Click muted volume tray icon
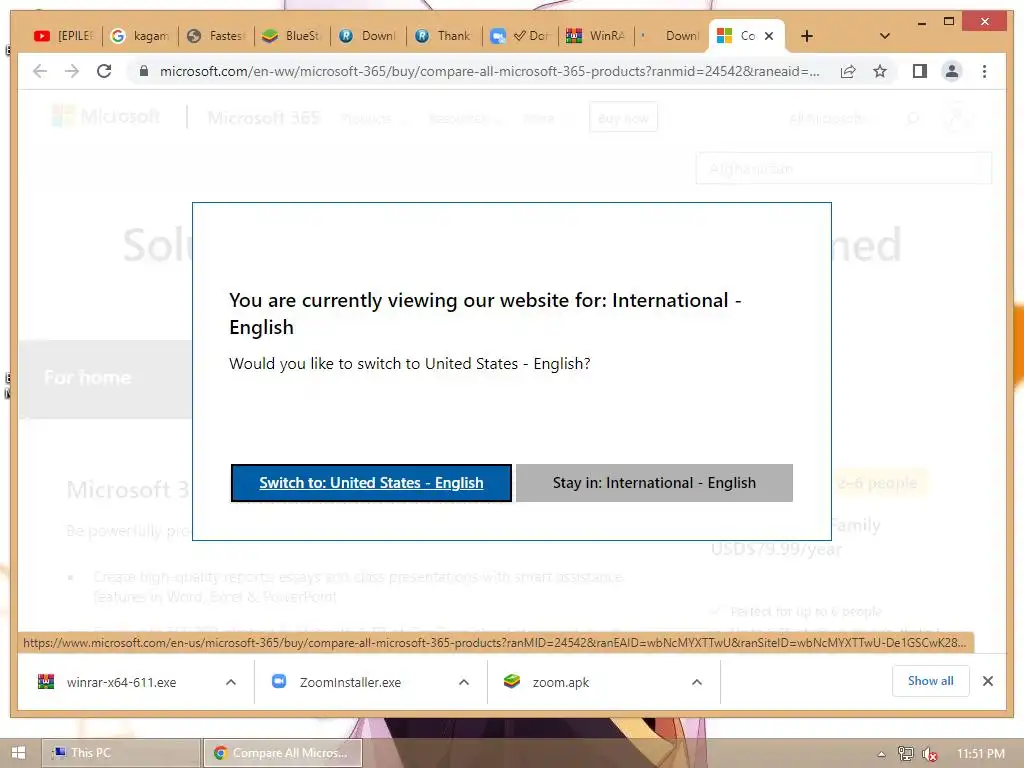 929,754
